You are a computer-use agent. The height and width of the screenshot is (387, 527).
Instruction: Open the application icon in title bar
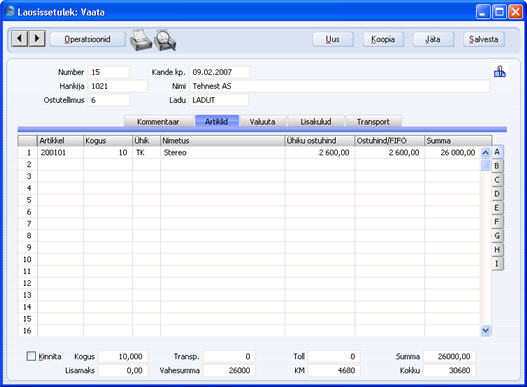click(x=10, y=12)
